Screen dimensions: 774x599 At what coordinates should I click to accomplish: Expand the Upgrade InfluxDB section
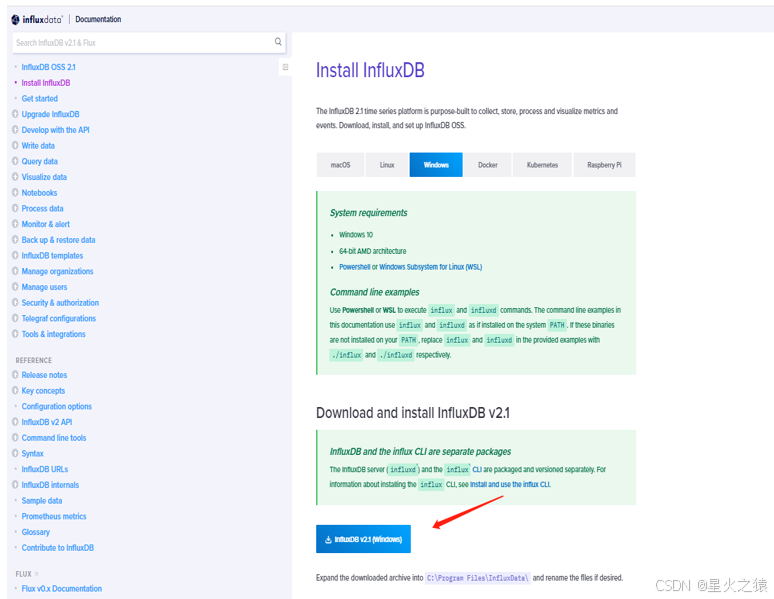click(x=15, y=114)
